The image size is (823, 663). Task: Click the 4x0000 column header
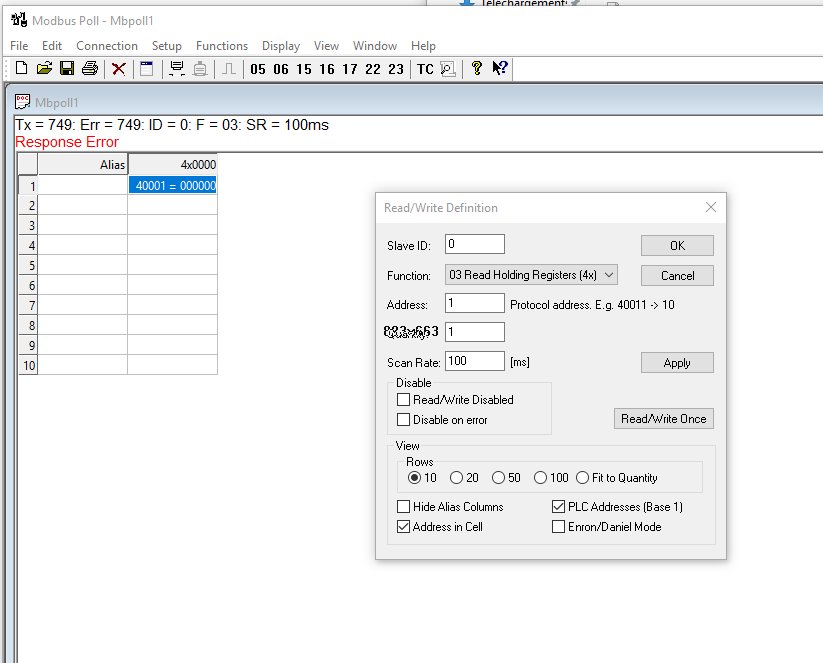172,164
